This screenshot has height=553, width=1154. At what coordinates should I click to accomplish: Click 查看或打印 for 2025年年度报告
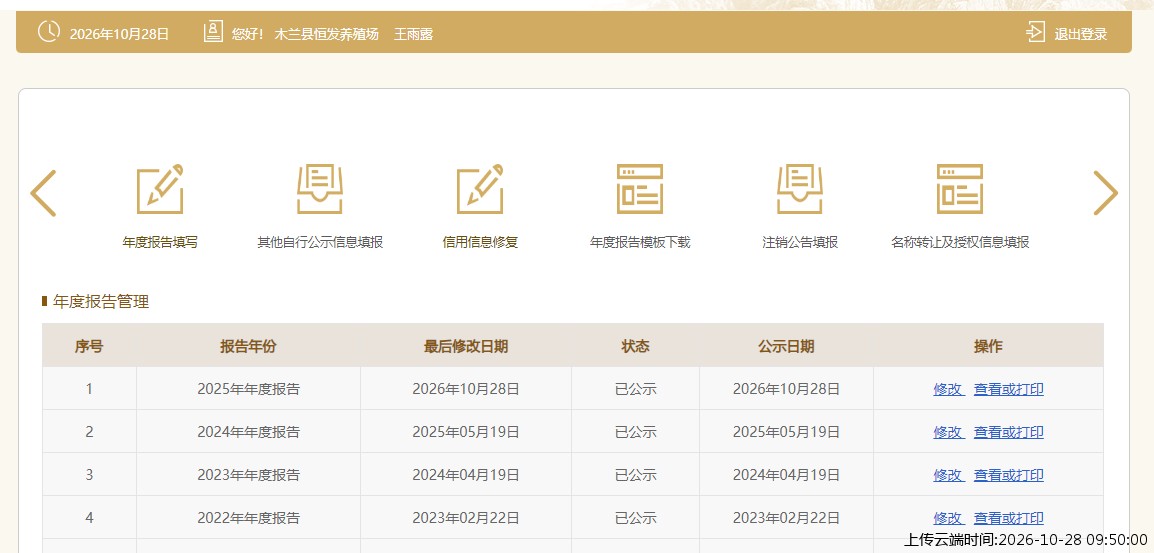pyautogui.click(x=1008, y=390)
